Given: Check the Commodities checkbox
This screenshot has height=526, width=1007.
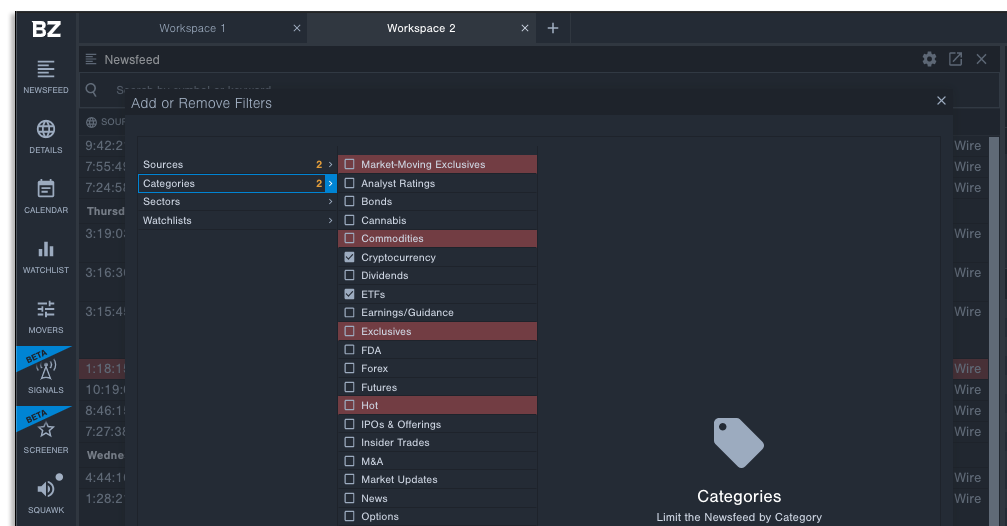Looking at the screenshot, I should [349, 238].
